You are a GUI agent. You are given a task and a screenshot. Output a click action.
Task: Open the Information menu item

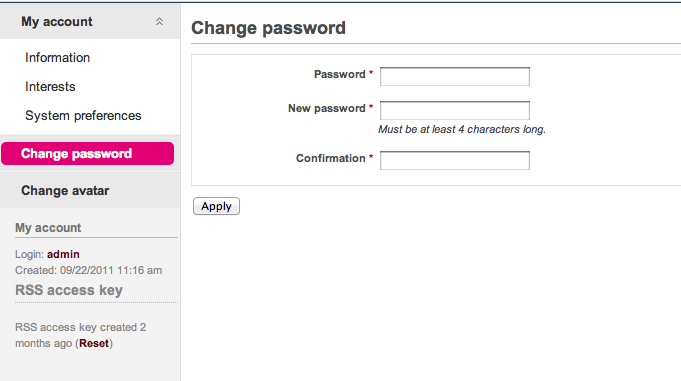(57, 58)
